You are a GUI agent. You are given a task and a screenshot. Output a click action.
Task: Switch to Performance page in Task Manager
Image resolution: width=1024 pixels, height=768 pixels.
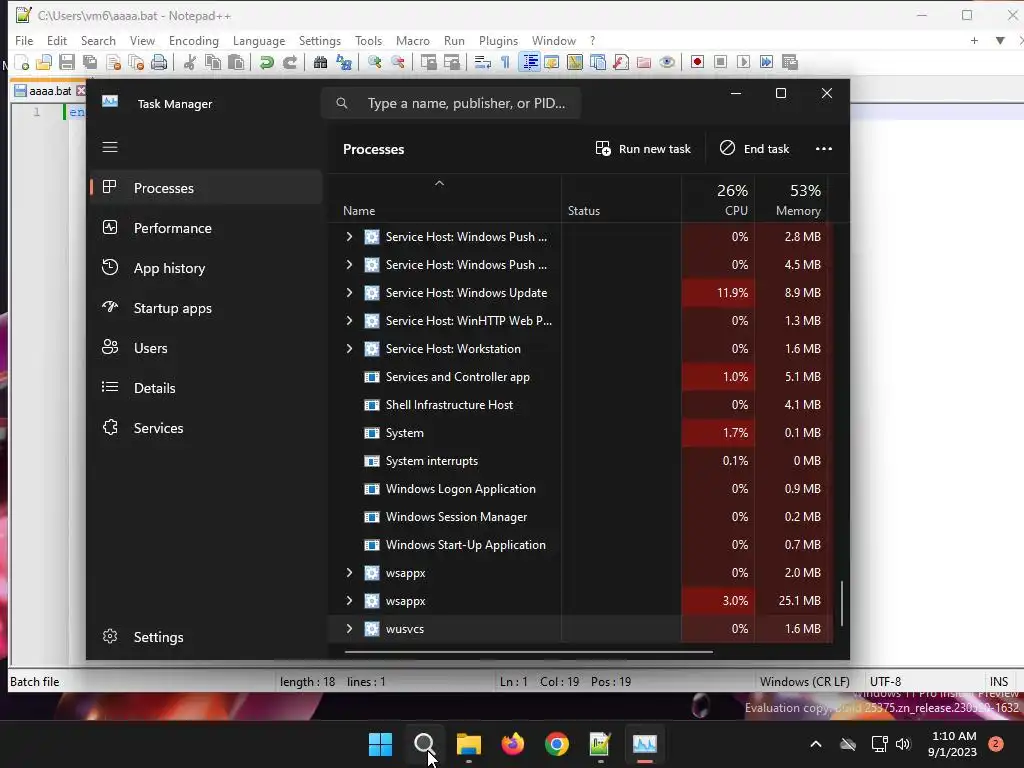pos(204,228)
